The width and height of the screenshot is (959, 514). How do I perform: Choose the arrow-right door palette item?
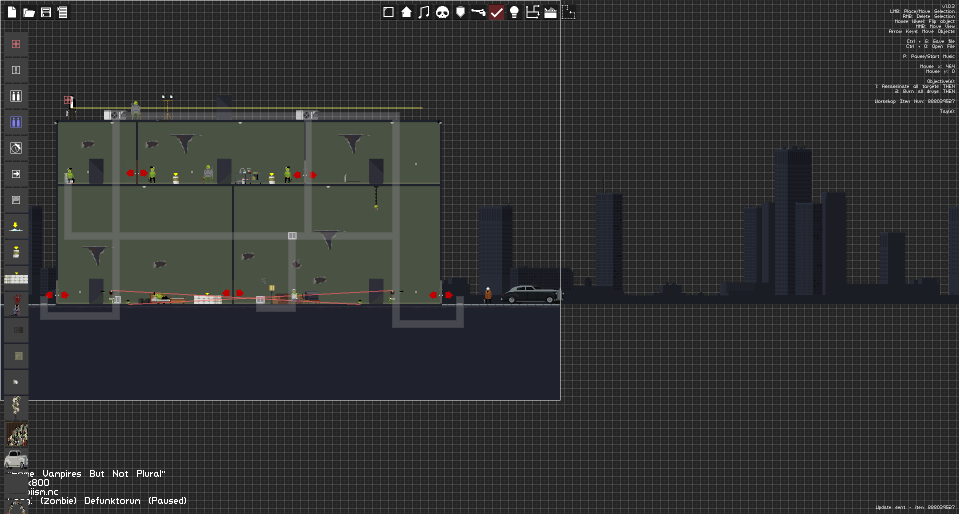point(16,174)
